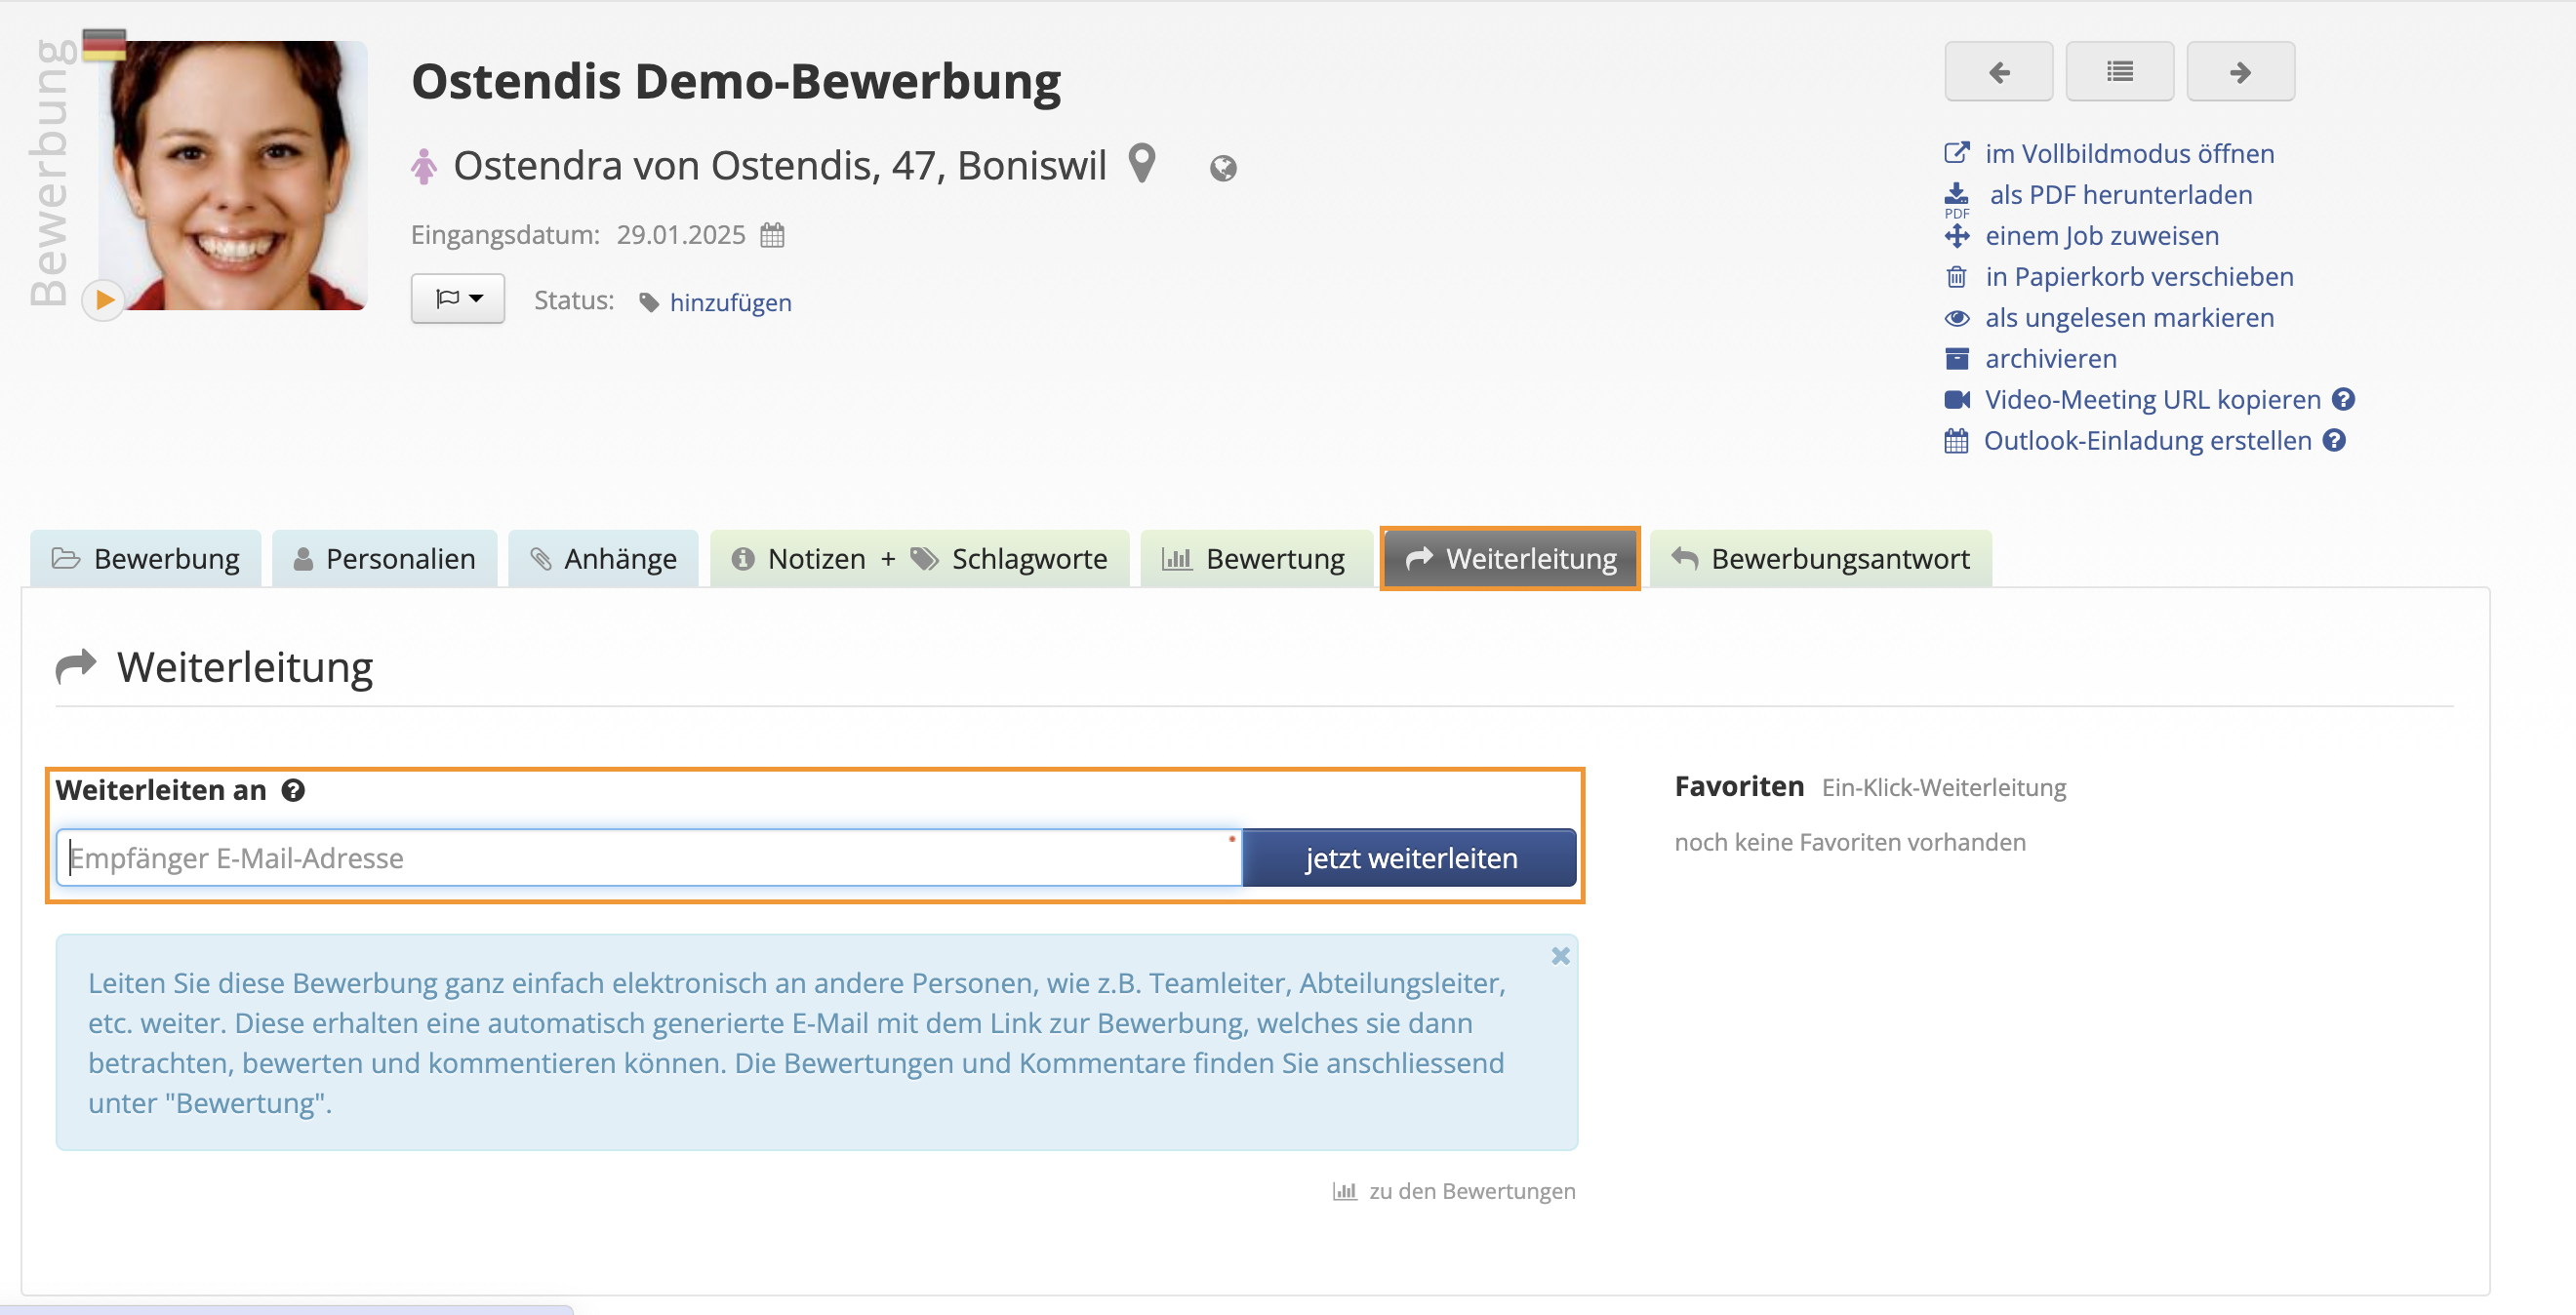
Task: Play the applicant video on photo
Action: pyautogui.click(x=103, y=300)
